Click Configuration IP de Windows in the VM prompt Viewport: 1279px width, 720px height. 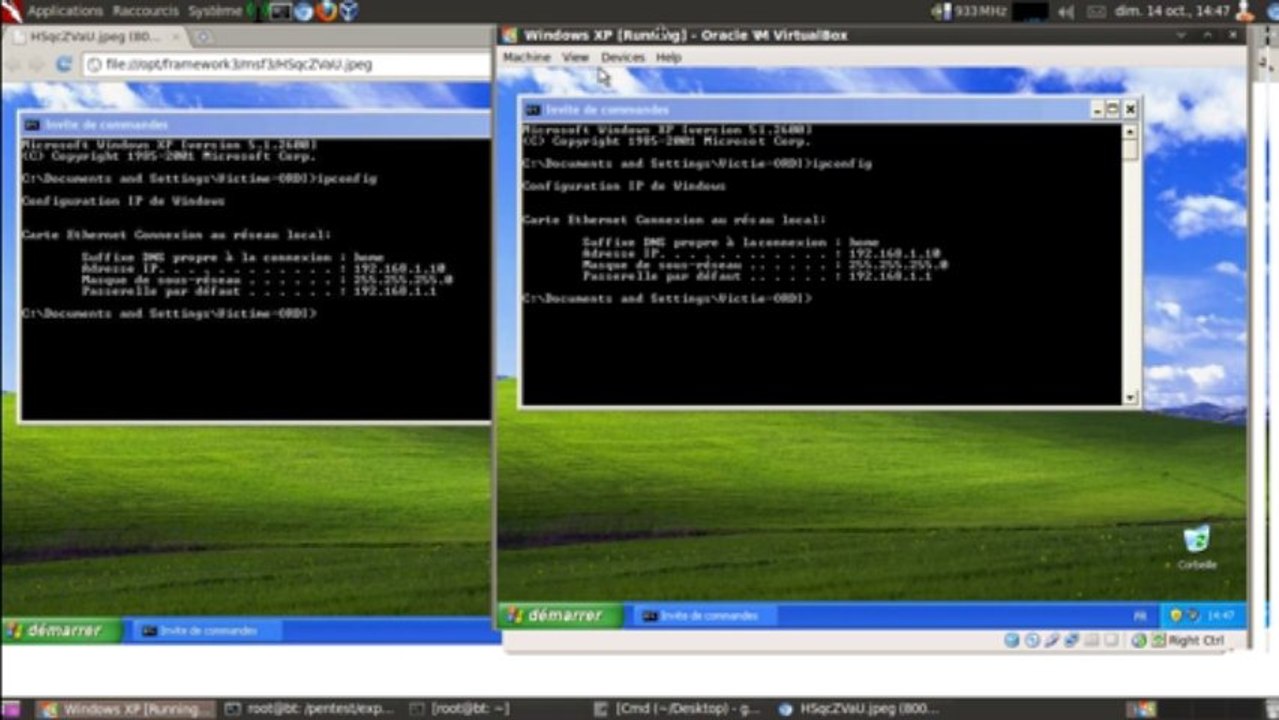(x=624, y=186)
